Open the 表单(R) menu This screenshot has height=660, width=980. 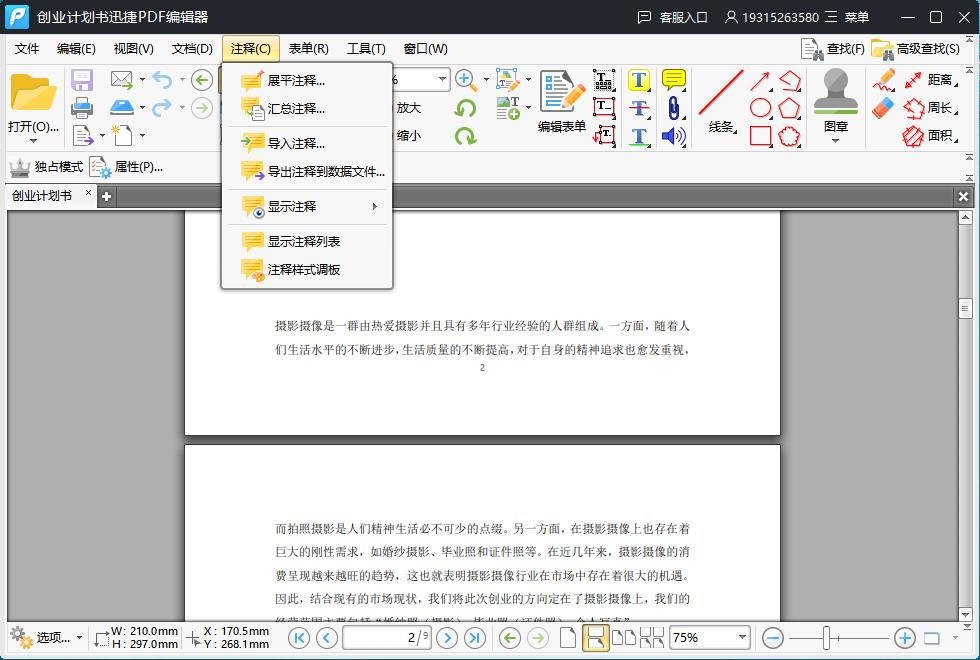306,48
